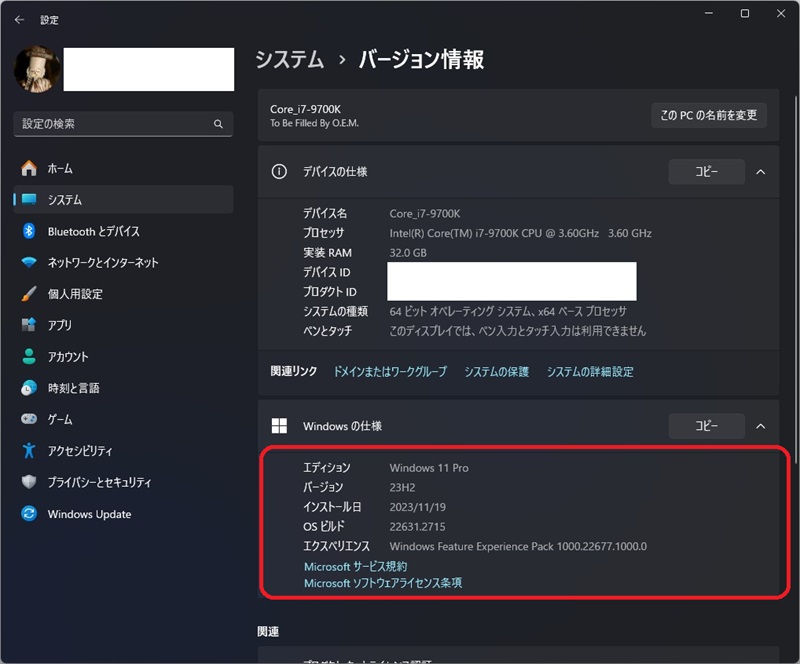Click the network Wi-Fi icon

tap(29, 262)
